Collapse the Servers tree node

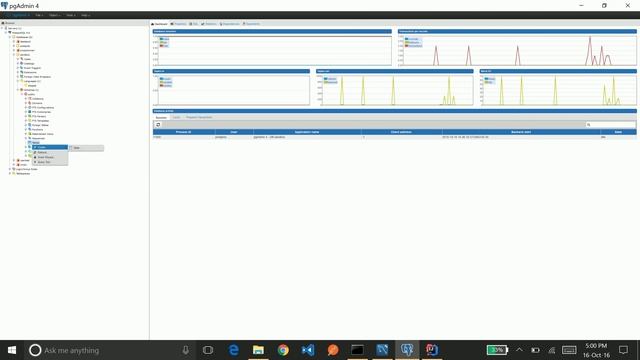pos(2,28)
